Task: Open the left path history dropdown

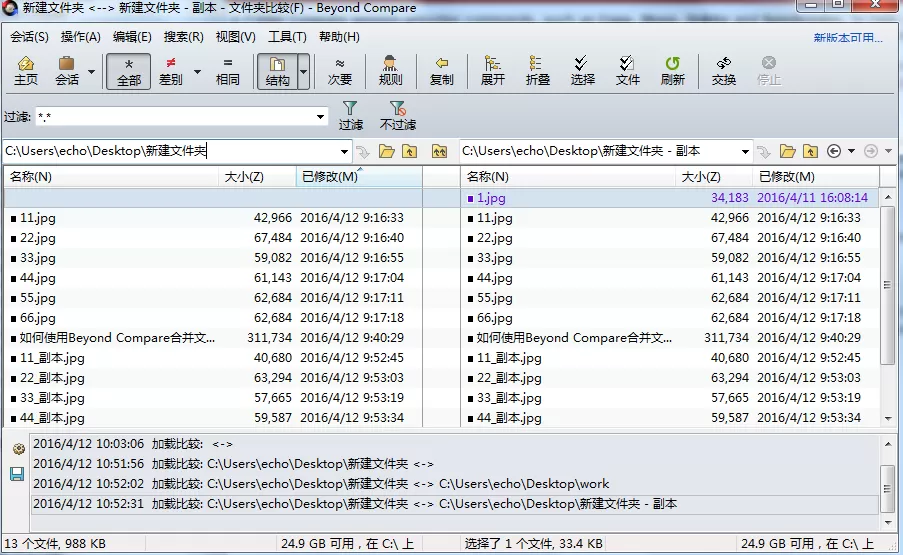Action: [x=344, y=151]
